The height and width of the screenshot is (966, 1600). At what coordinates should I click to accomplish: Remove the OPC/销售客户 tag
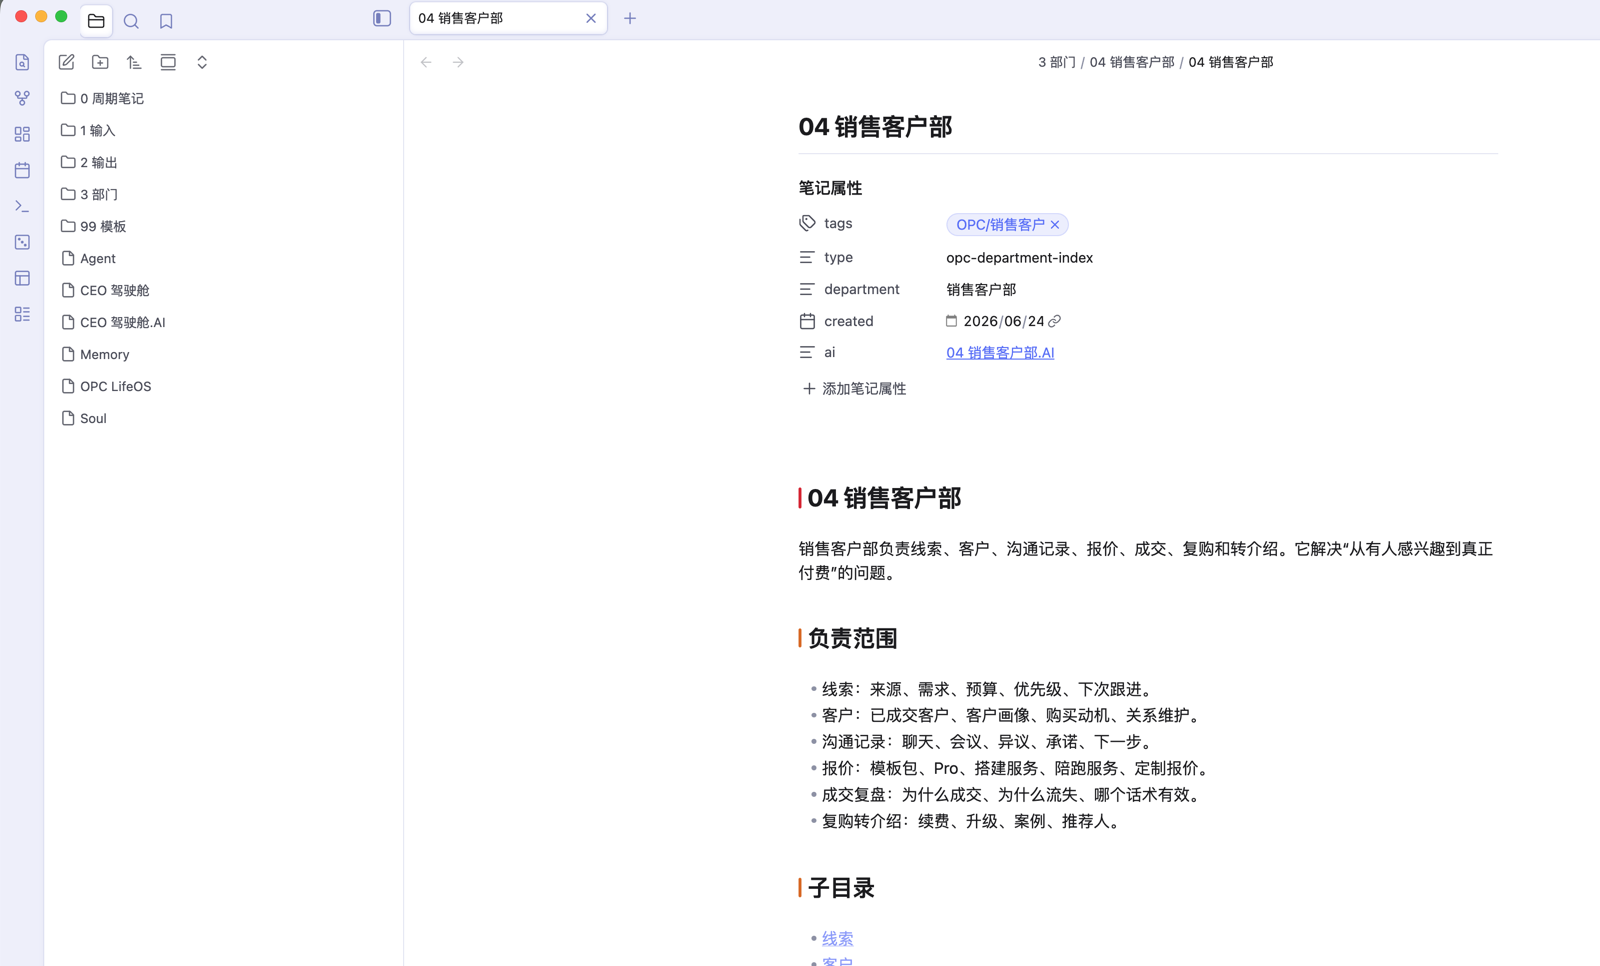1055,225
